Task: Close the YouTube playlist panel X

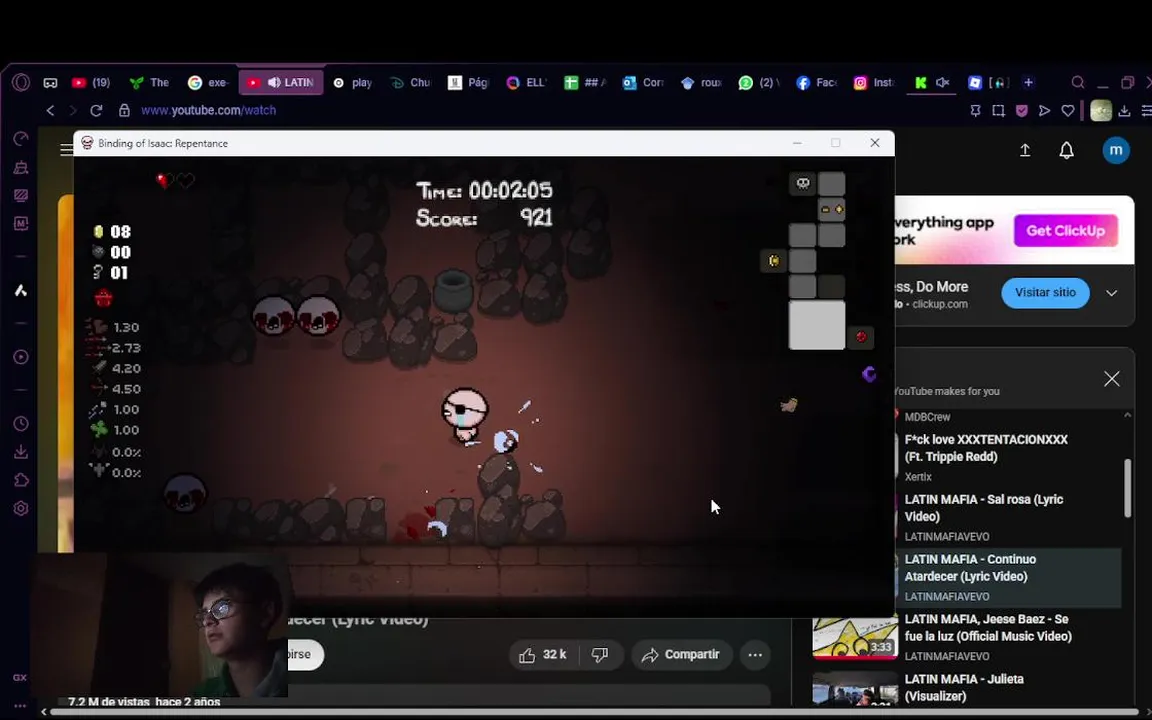Action: 1112,378
